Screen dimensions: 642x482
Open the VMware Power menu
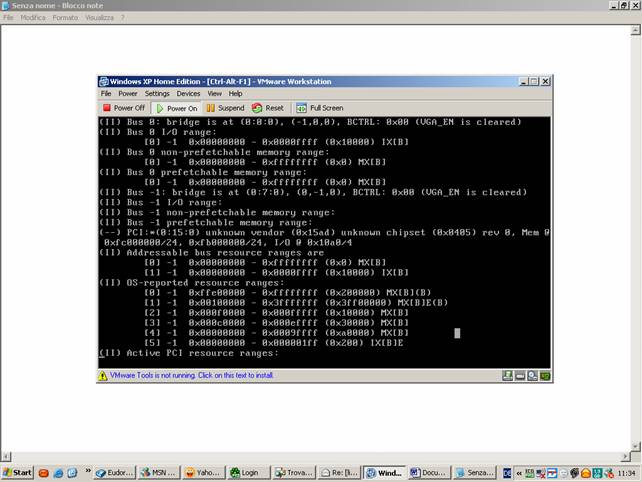coord(128,93)
